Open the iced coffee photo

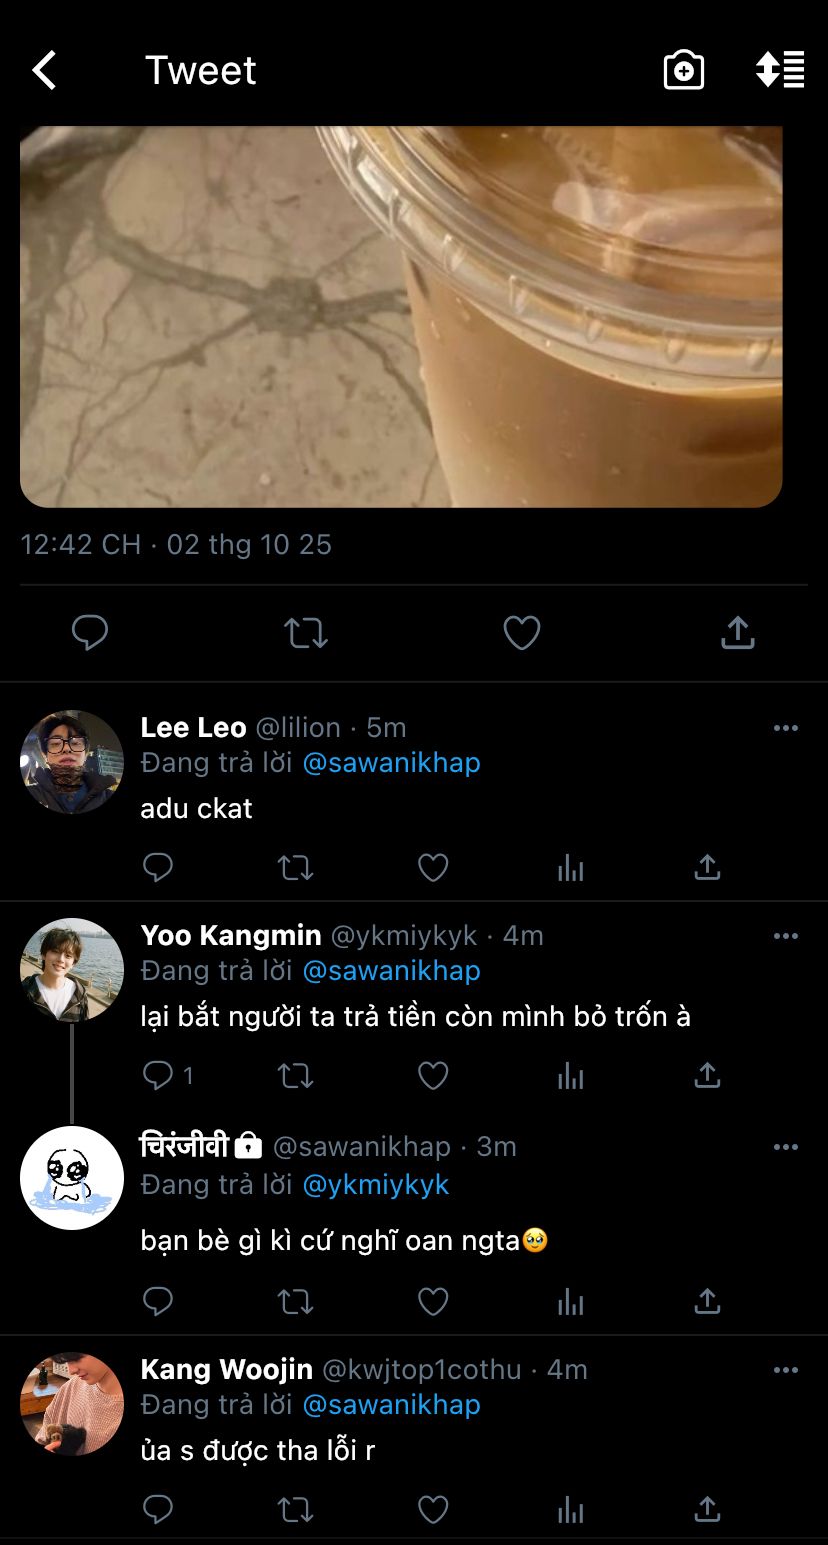pyautogui.click(x=401, y=316)
